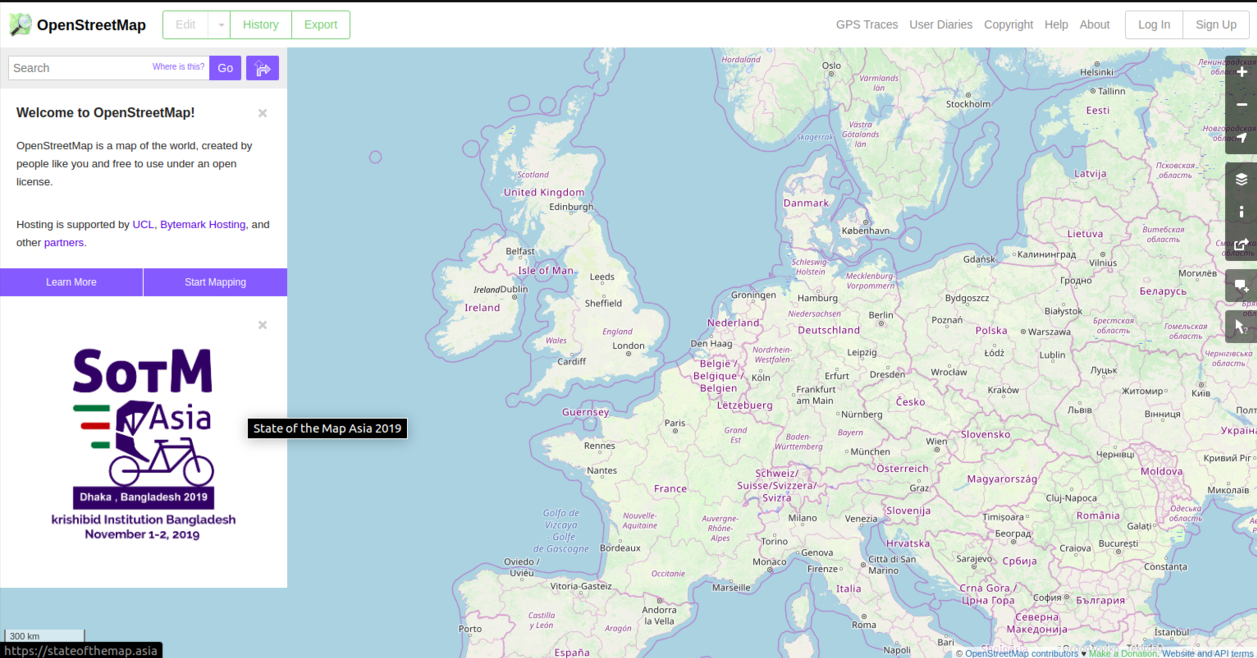Click the Cardiff label on map

coord(571,362)
